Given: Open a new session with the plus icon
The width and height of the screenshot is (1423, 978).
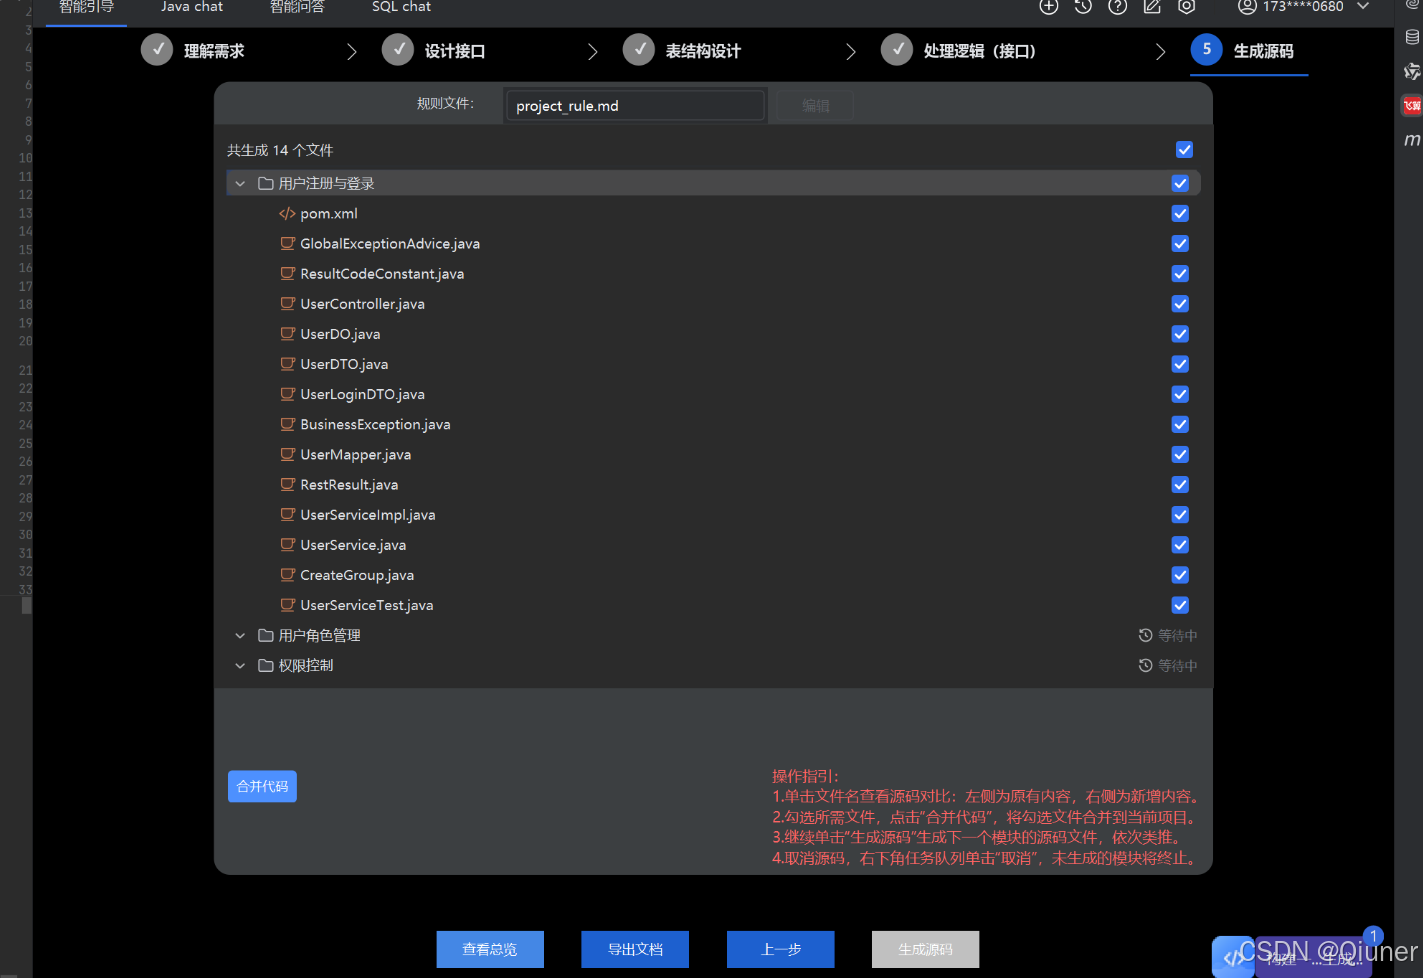Looking at the screenshot, I should click(1048, 7).
